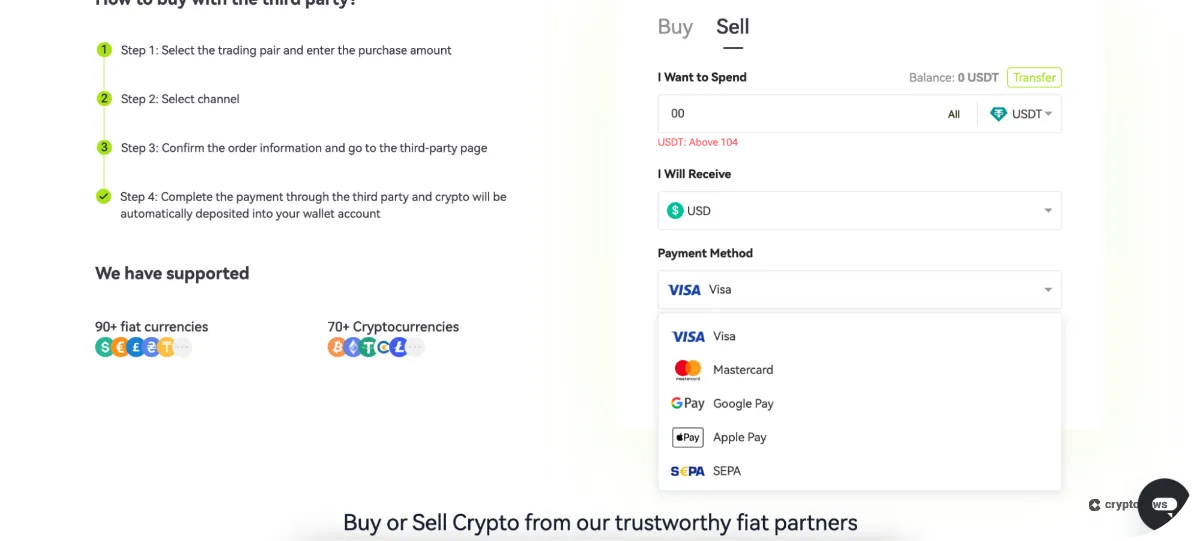
Task: Click the Visa logo in dropdown list
Action: (x=688, y=337)
